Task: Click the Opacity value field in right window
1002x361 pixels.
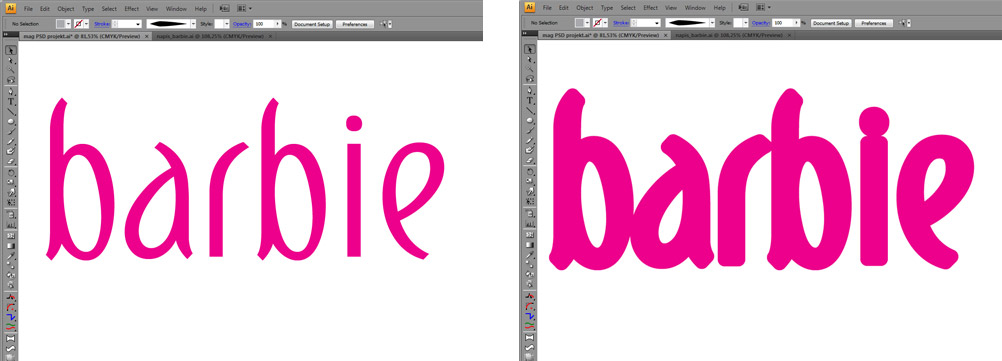Action: (782, 24)
